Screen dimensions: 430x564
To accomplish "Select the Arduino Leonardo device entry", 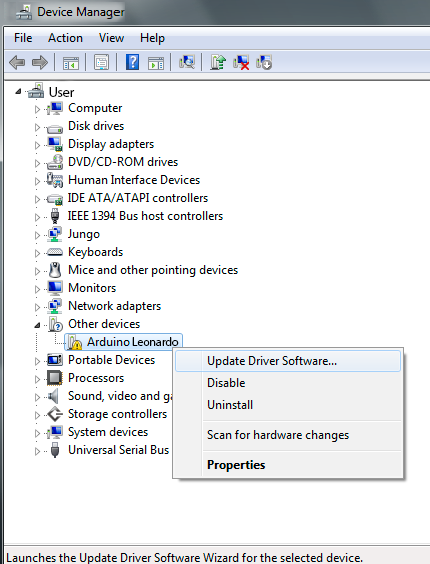I will click(123, 342).
